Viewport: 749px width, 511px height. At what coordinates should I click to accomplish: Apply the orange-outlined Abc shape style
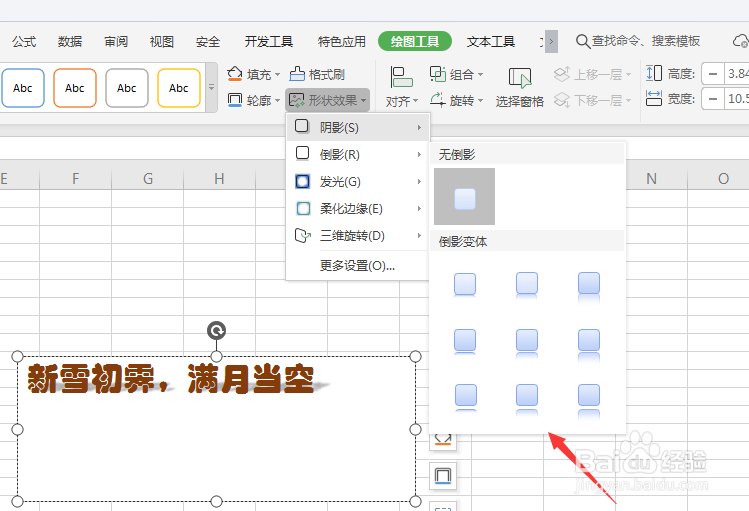coord(75,88)
